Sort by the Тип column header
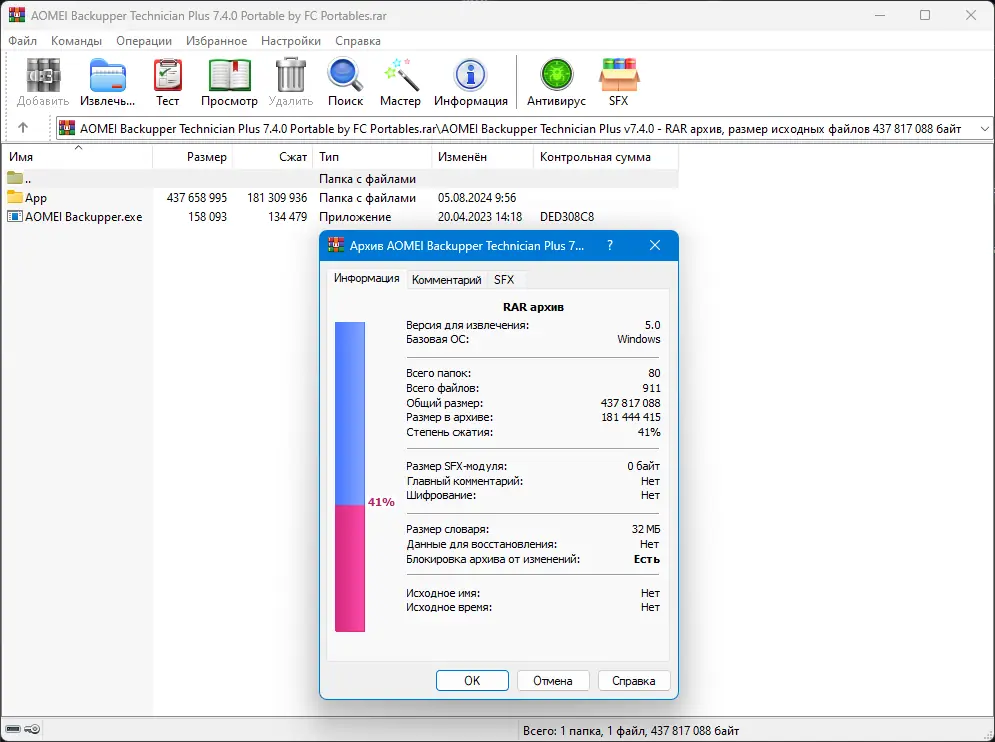 point(372,157)
